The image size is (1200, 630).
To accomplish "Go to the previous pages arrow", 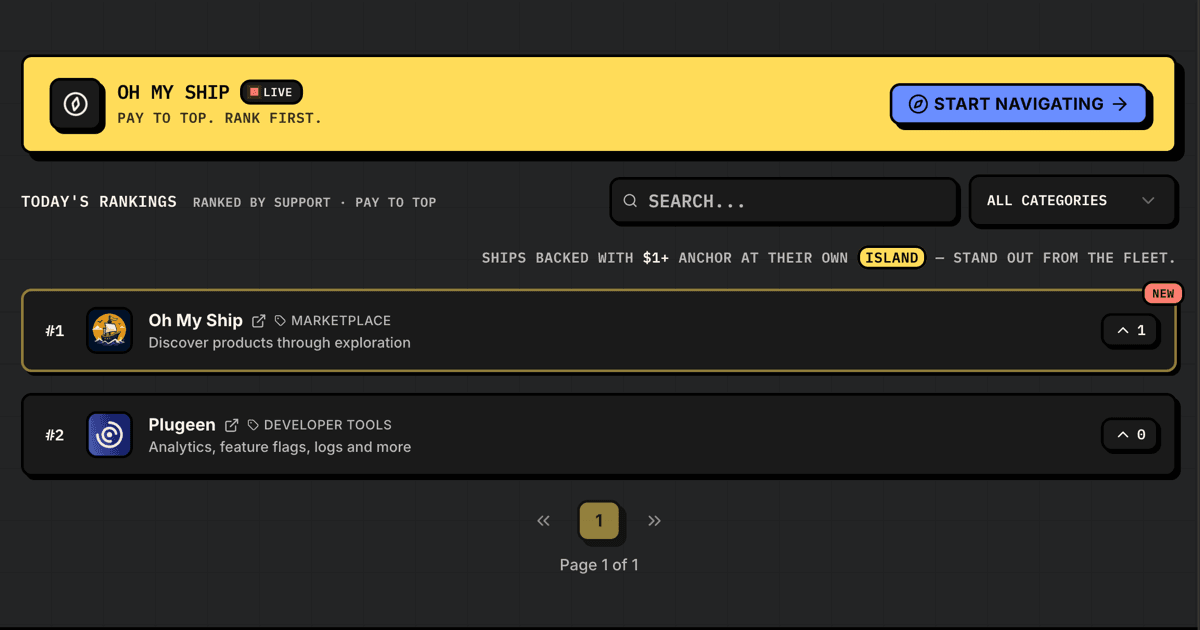I will coord(544,520).
